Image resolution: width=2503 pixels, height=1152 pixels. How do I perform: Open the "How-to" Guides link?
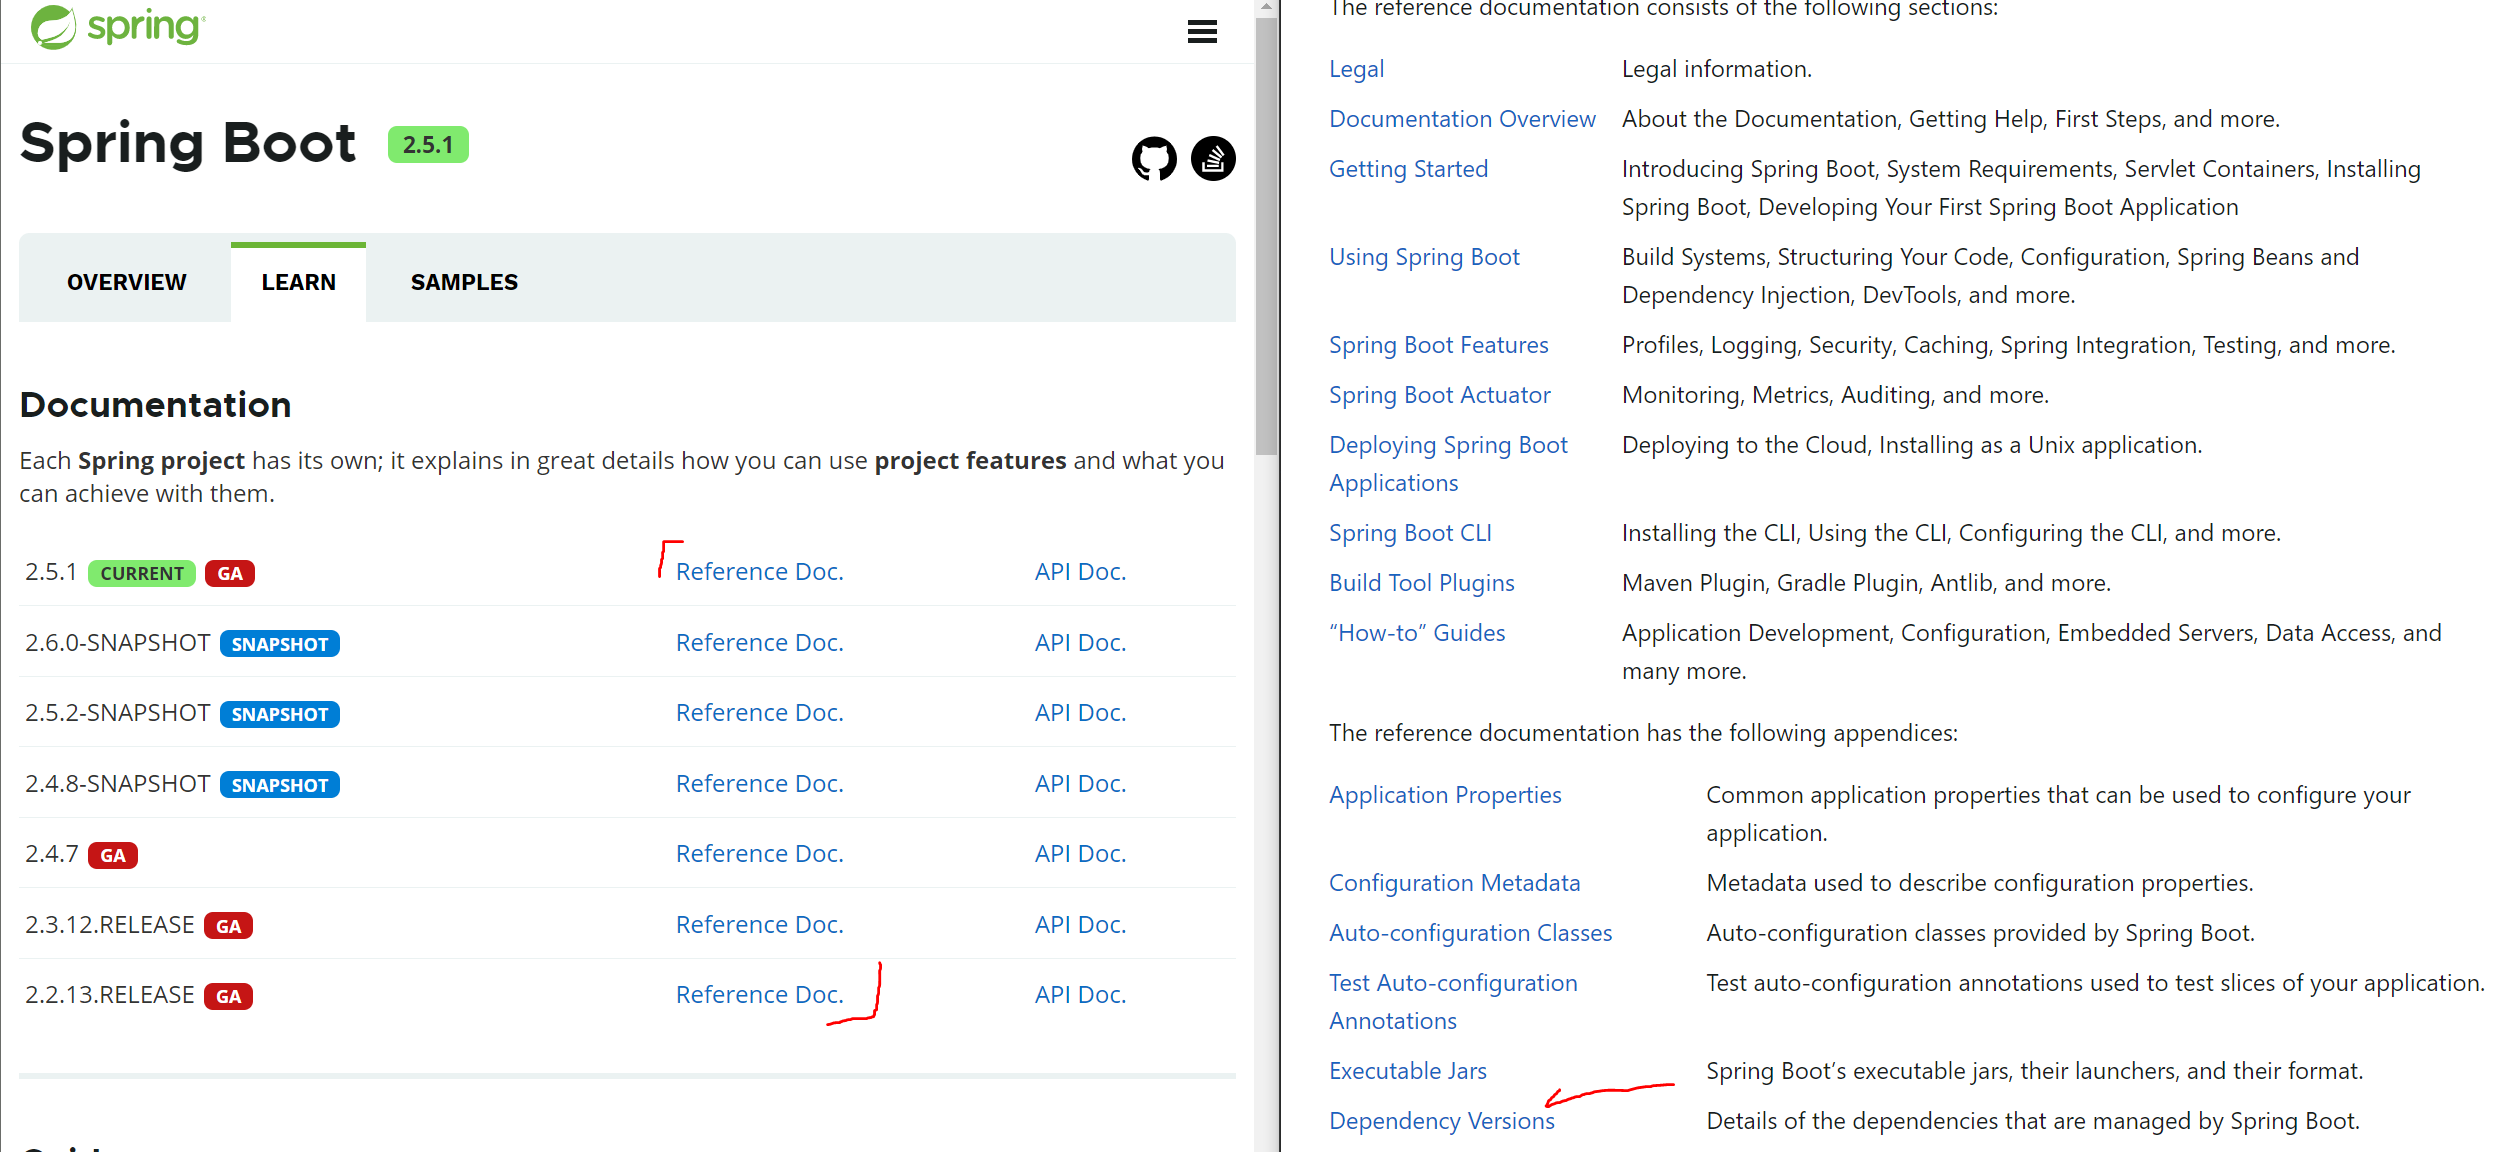1416,633
